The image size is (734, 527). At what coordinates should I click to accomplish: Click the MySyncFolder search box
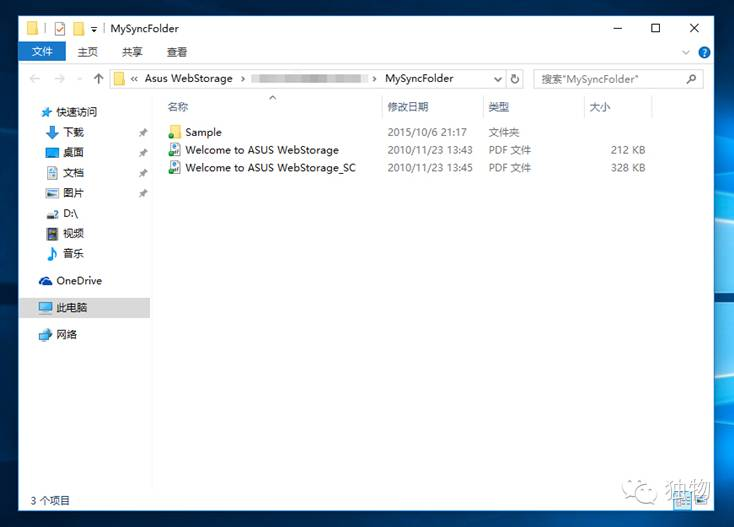pyautogui.click(x=610, y=79)
